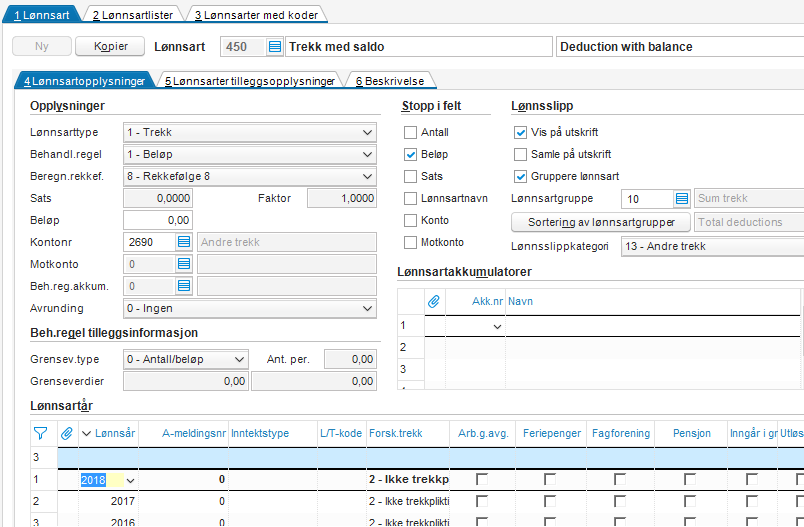Enable Samle på utskrift
This screenshot has height=527, width=804.
(x=520, y=154)
